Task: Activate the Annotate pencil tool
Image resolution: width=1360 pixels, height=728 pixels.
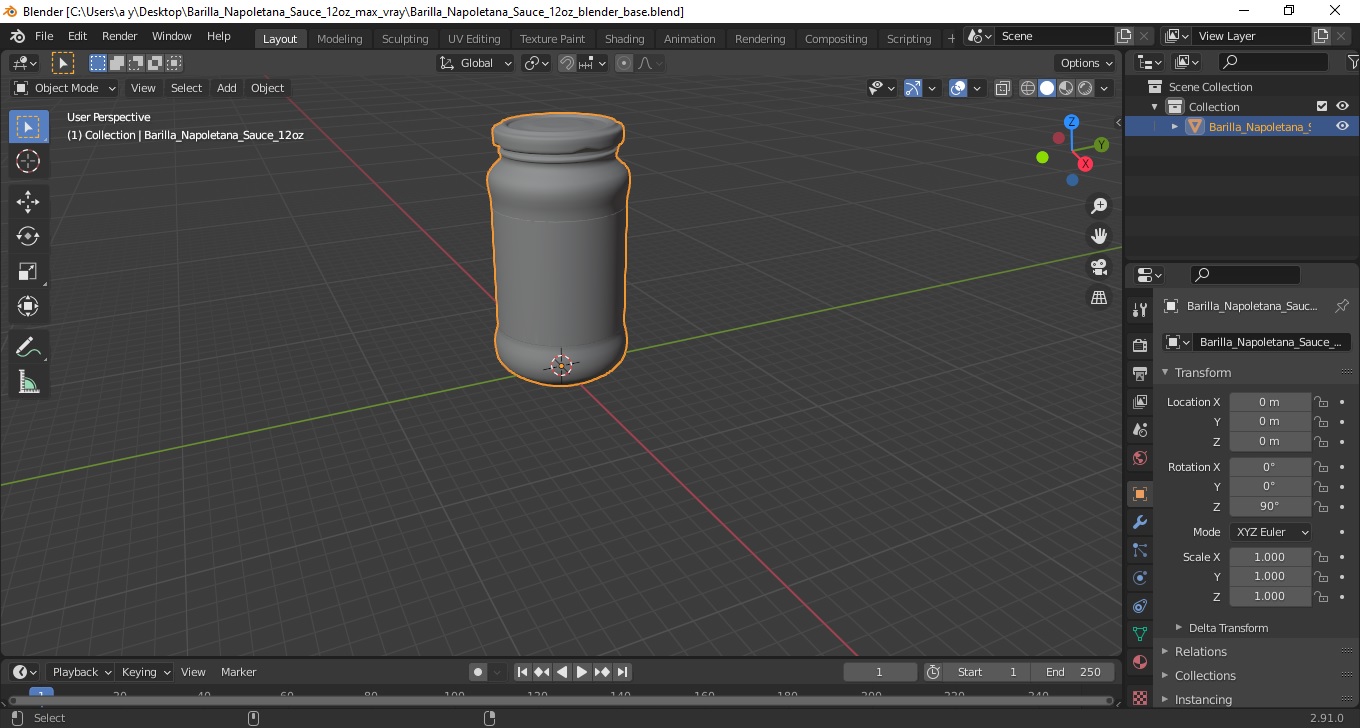Action: 28,347
